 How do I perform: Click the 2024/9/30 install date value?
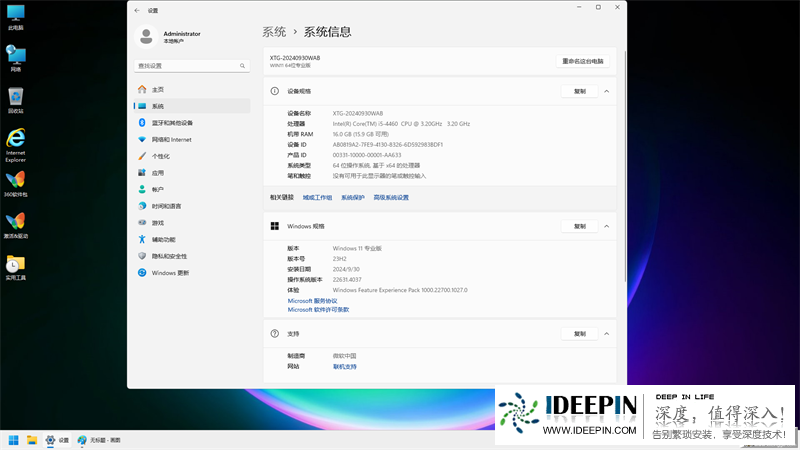click(346, 269)
